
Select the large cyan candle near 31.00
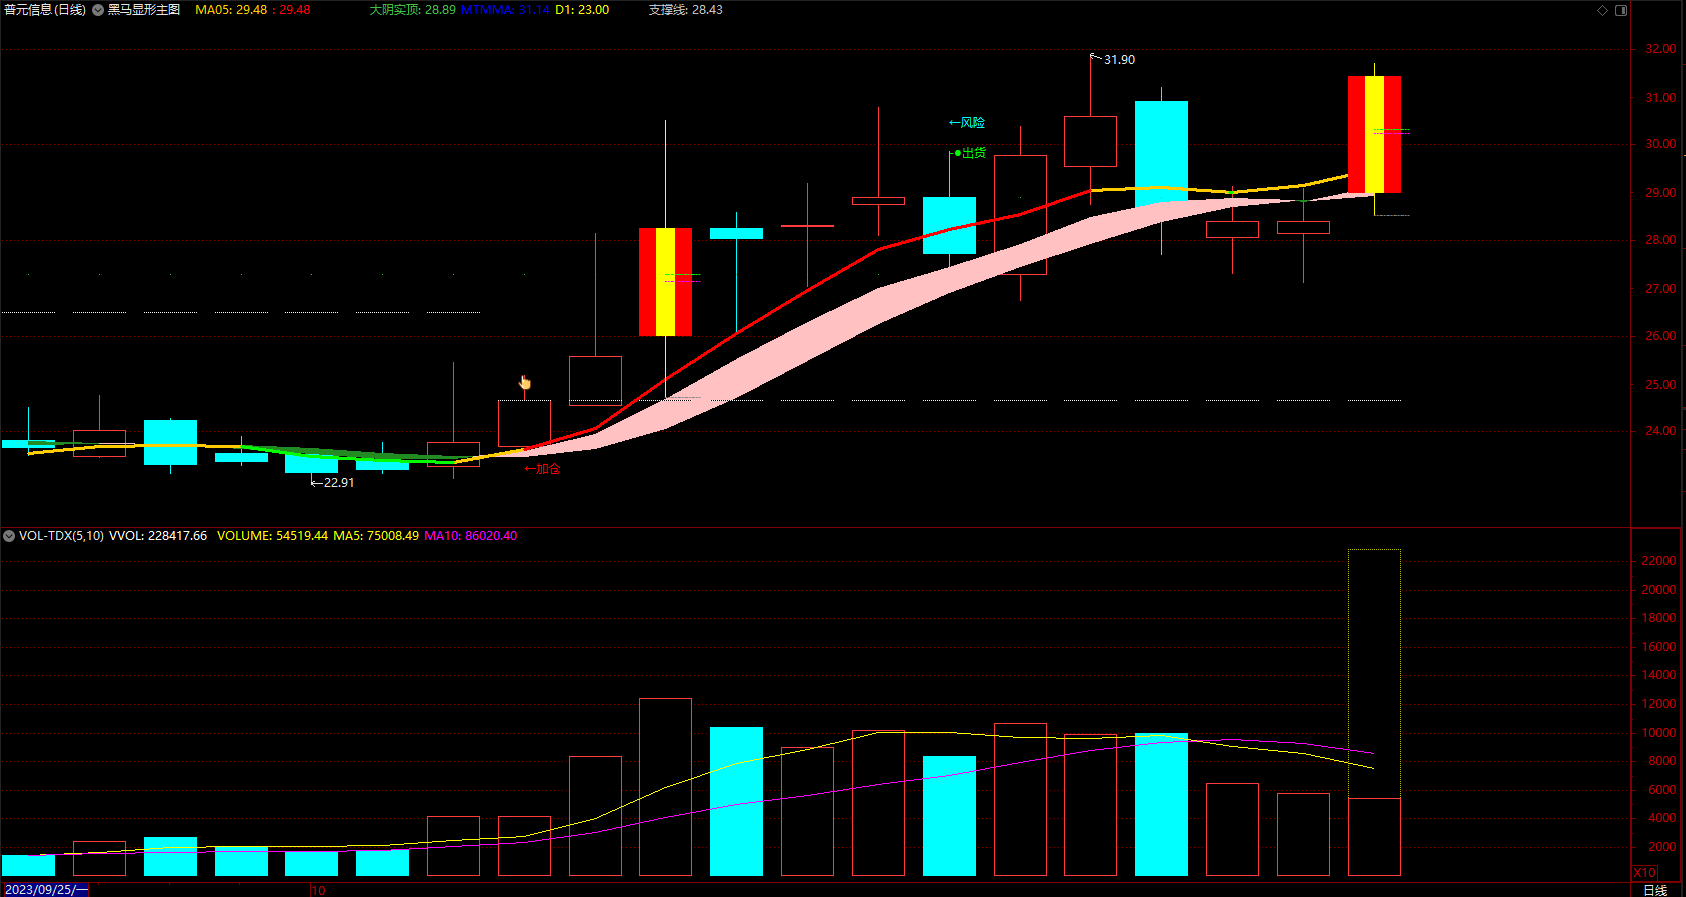1161,154
